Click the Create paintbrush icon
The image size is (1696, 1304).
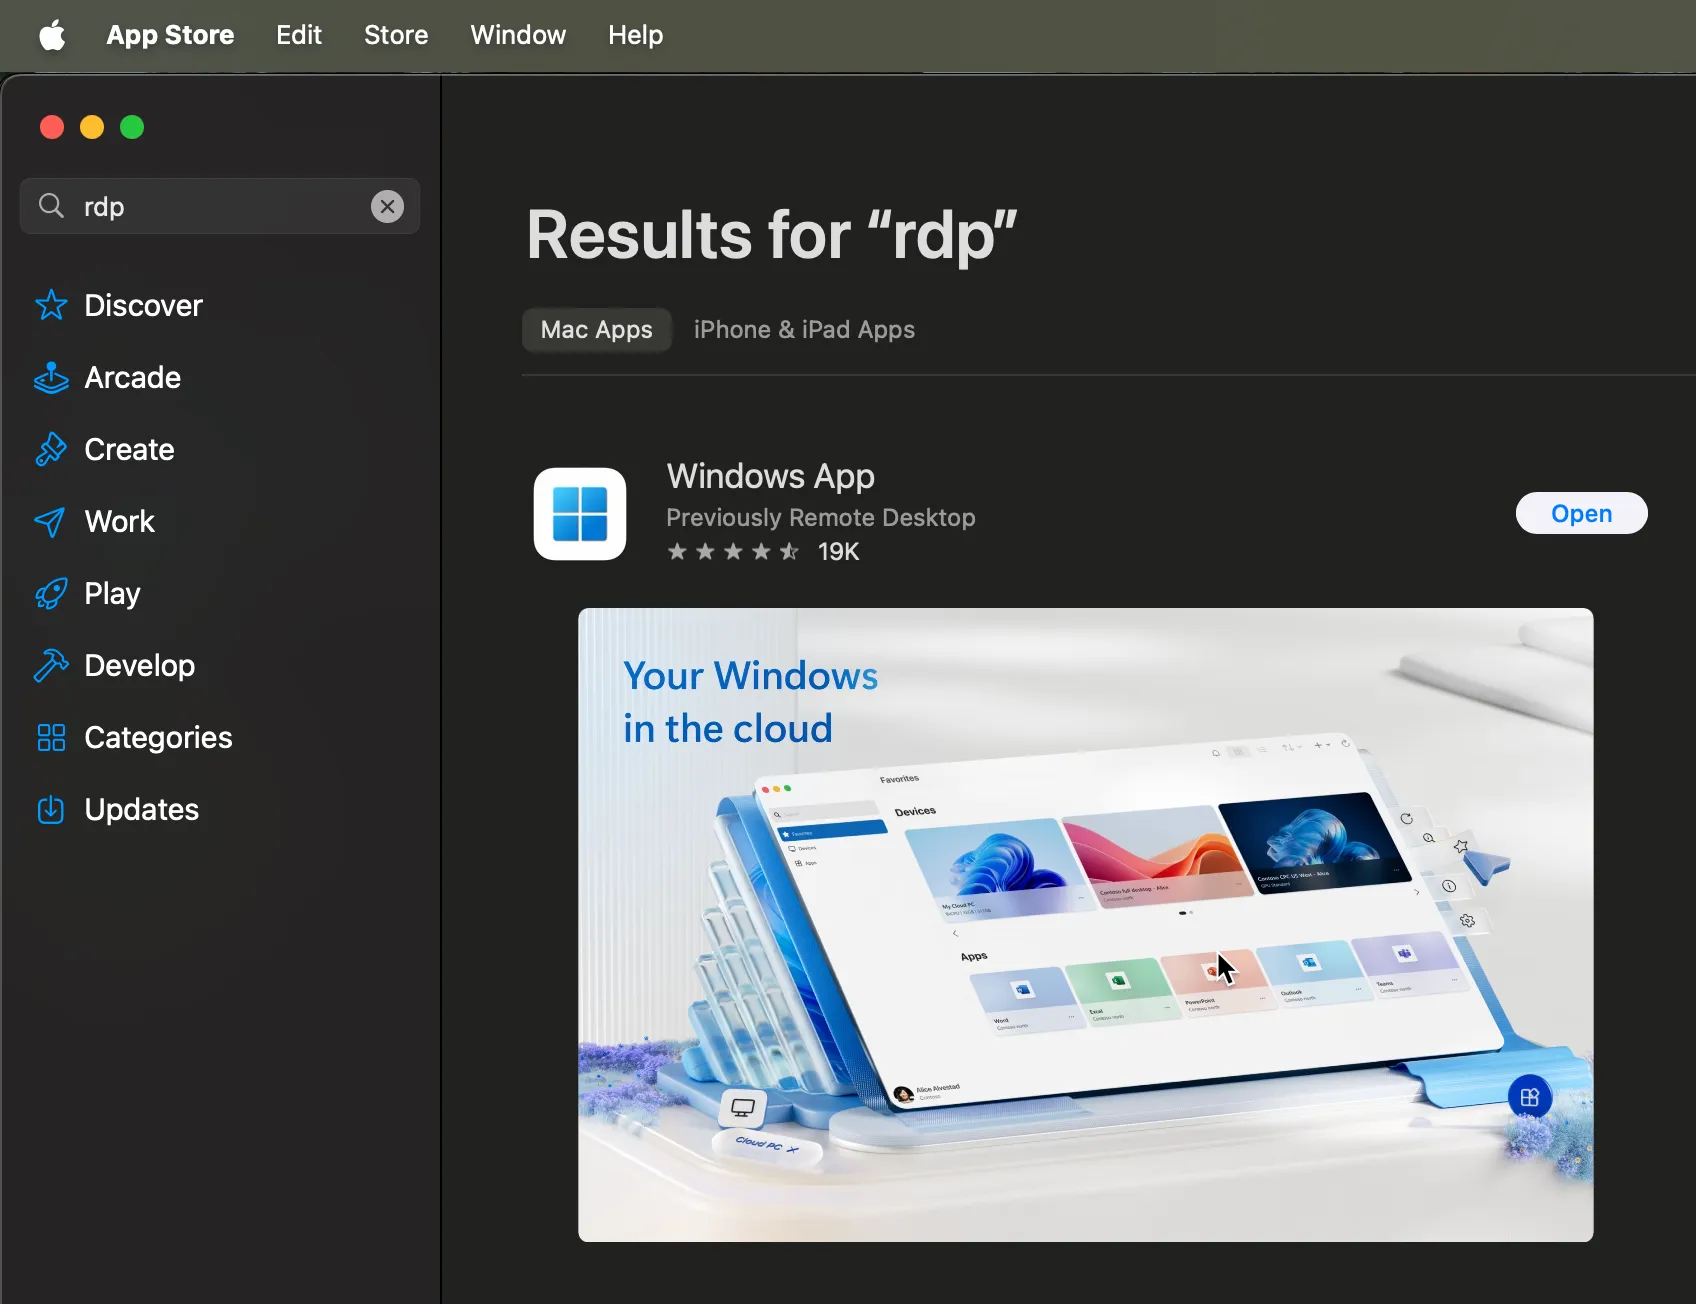point(51,449)
